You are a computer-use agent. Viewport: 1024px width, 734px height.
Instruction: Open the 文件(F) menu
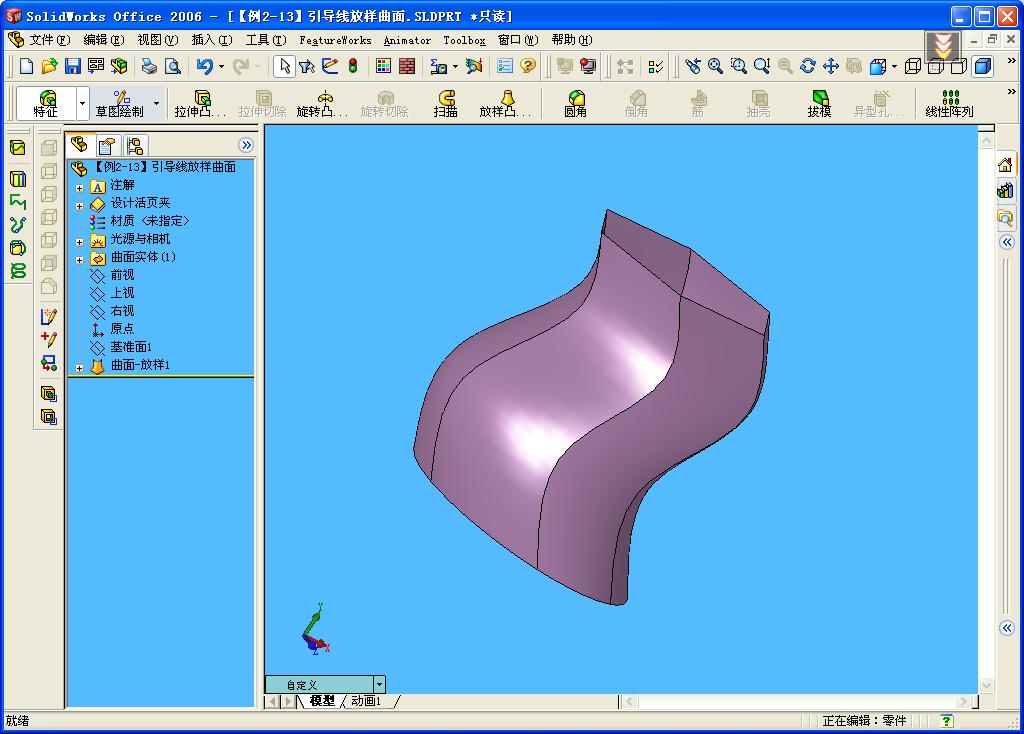pos(49,40)
